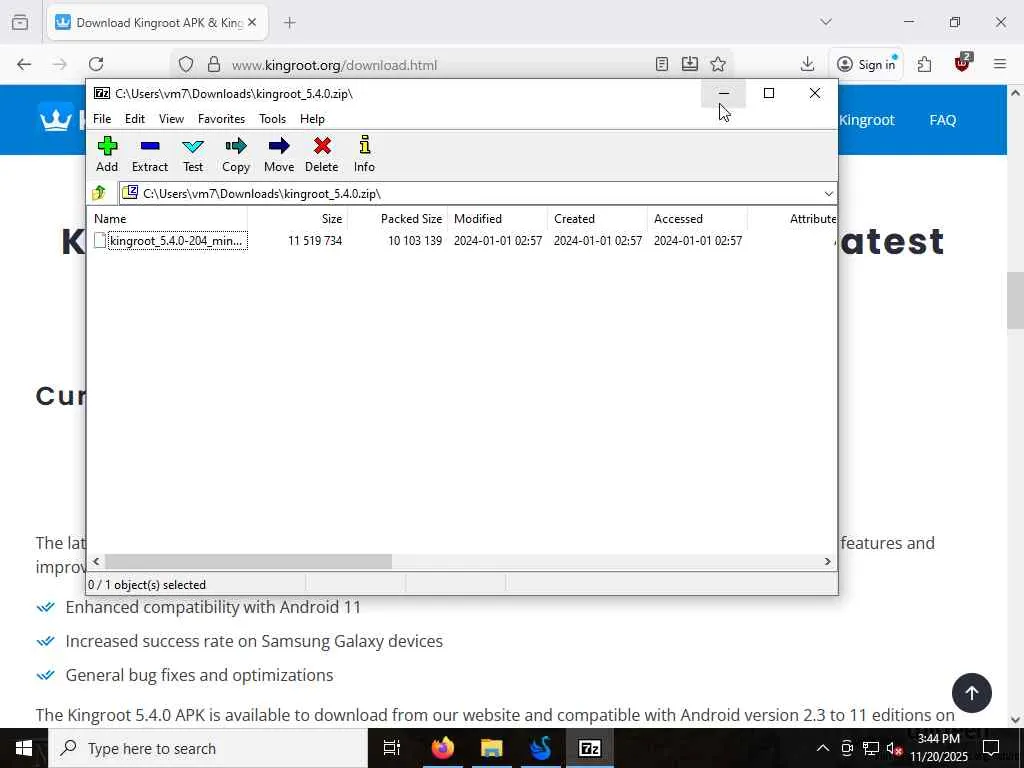The image size is (1024, 768).
Task: Click the Firefox firefox-view icon
Action: [20, 23]
